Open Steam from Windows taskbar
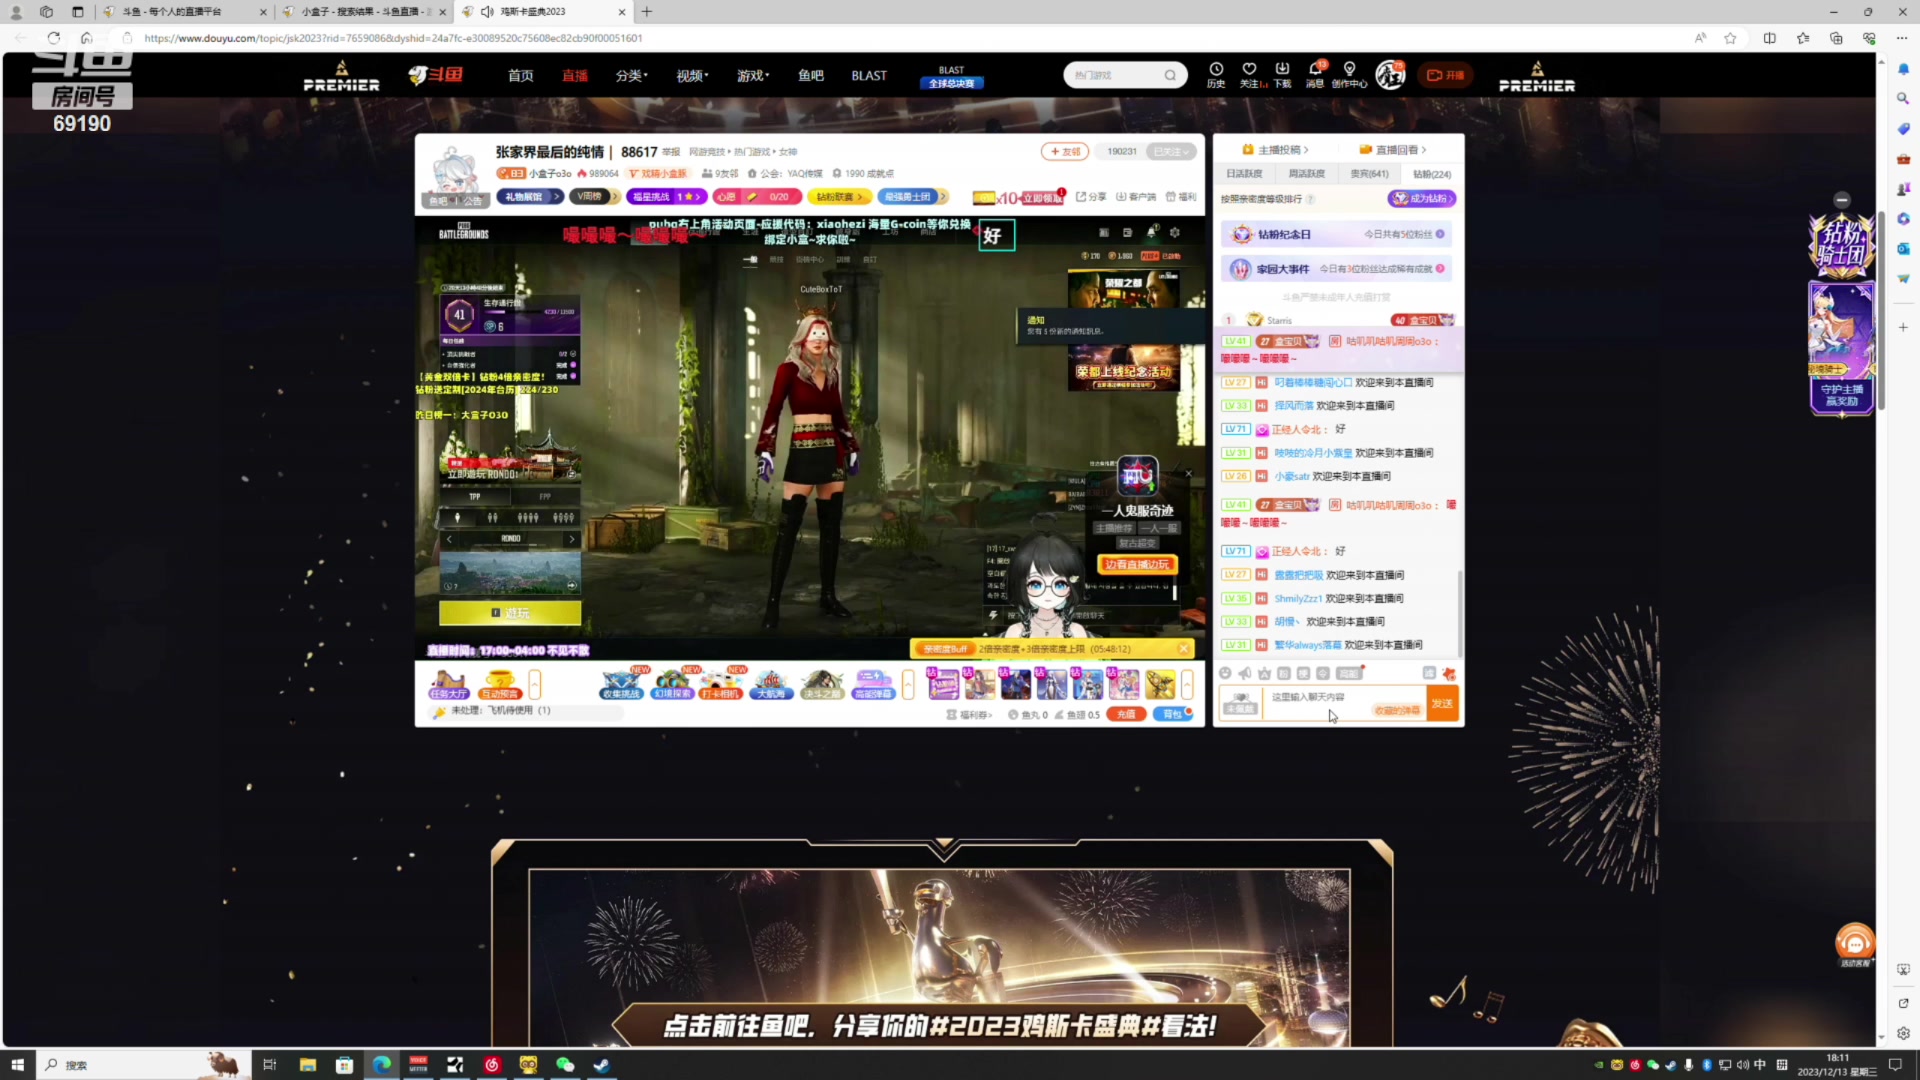1920x1080 pixels. coord(601,1065)
